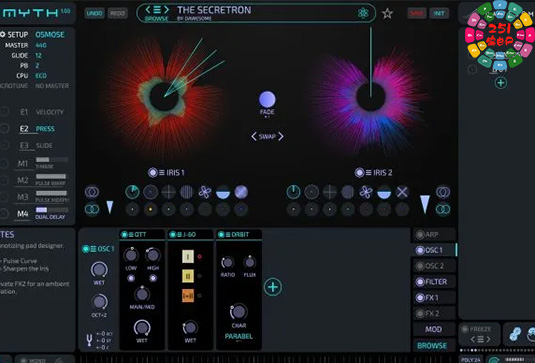Open the IRIS 2 hamburger menu

tap(369, 173)
